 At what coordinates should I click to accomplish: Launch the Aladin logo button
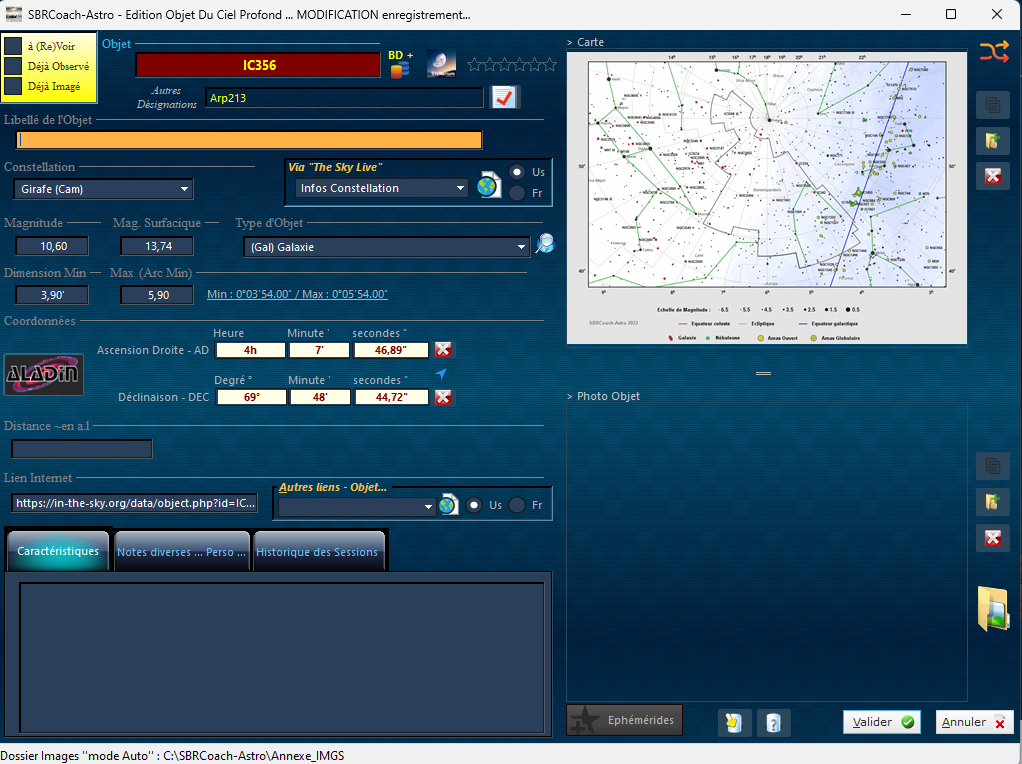[x=44, y=374]
